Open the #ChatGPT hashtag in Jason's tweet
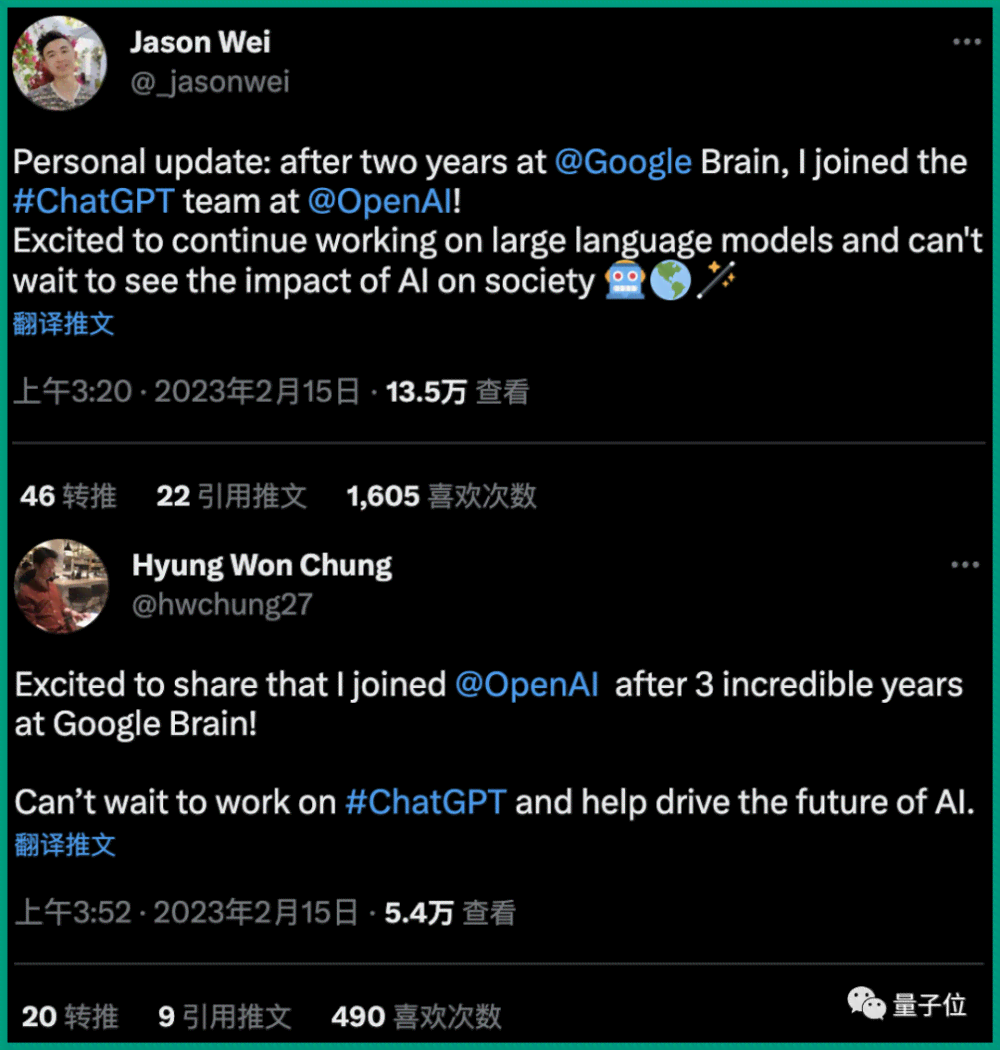Image resolution: width=1000 pixels, height=1050 pixels. tap(94, 201)
